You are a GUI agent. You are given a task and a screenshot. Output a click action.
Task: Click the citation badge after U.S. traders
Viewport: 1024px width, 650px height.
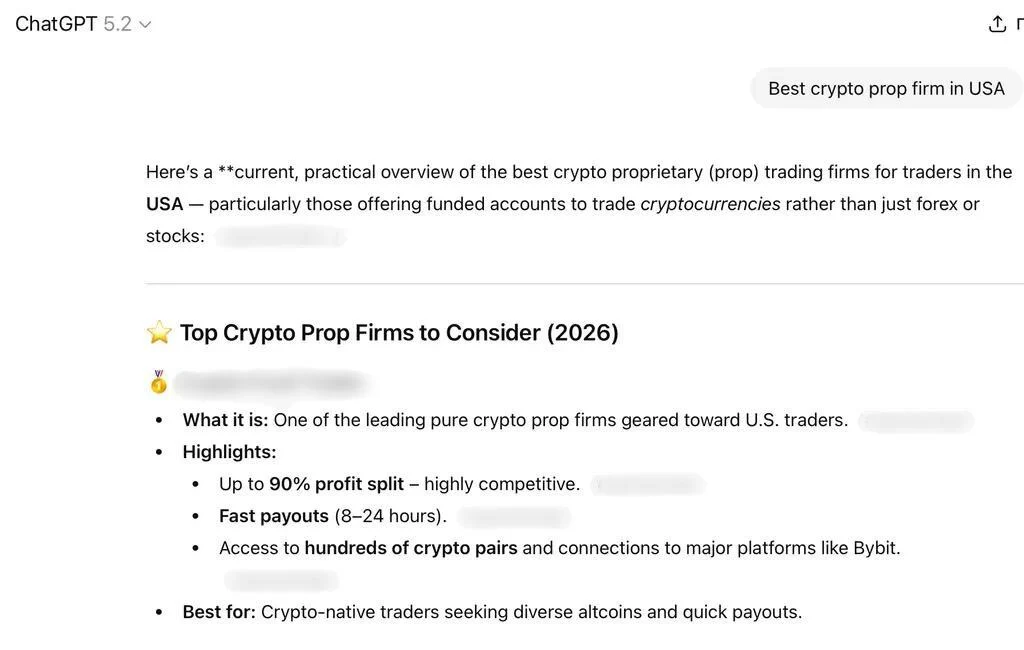(914, 420)
